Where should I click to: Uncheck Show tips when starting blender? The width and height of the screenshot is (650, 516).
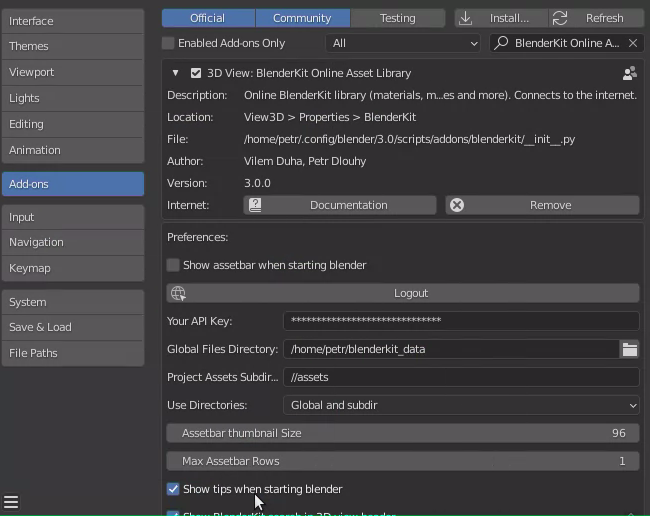point(173,489)
